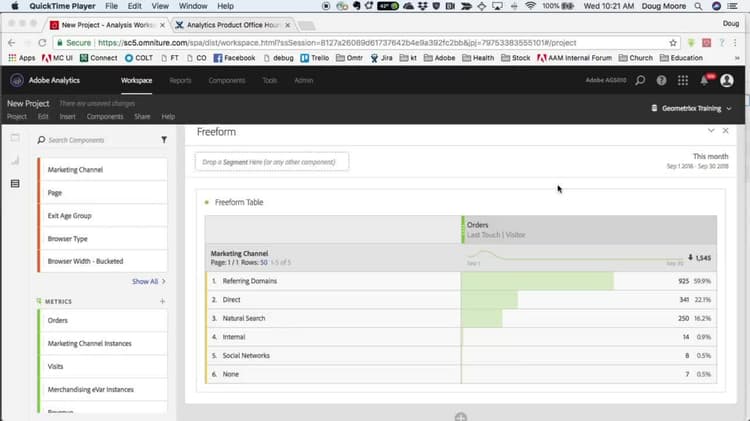This screenshot has width=750, height=421.
Task: Open the Project menu
Action: 17,117
